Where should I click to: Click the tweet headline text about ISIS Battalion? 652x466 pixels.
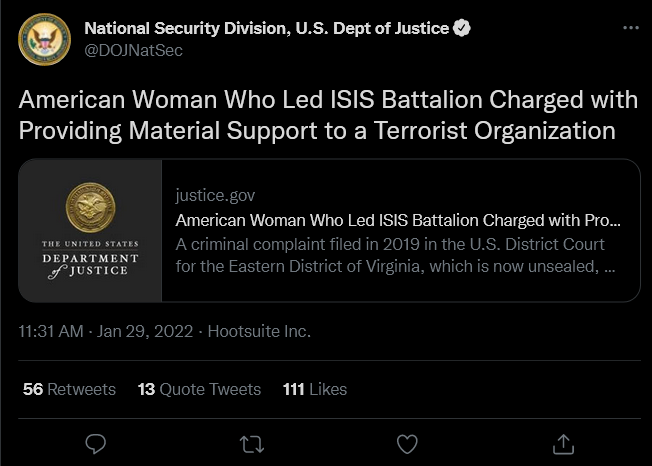click(x=328, y=115)
